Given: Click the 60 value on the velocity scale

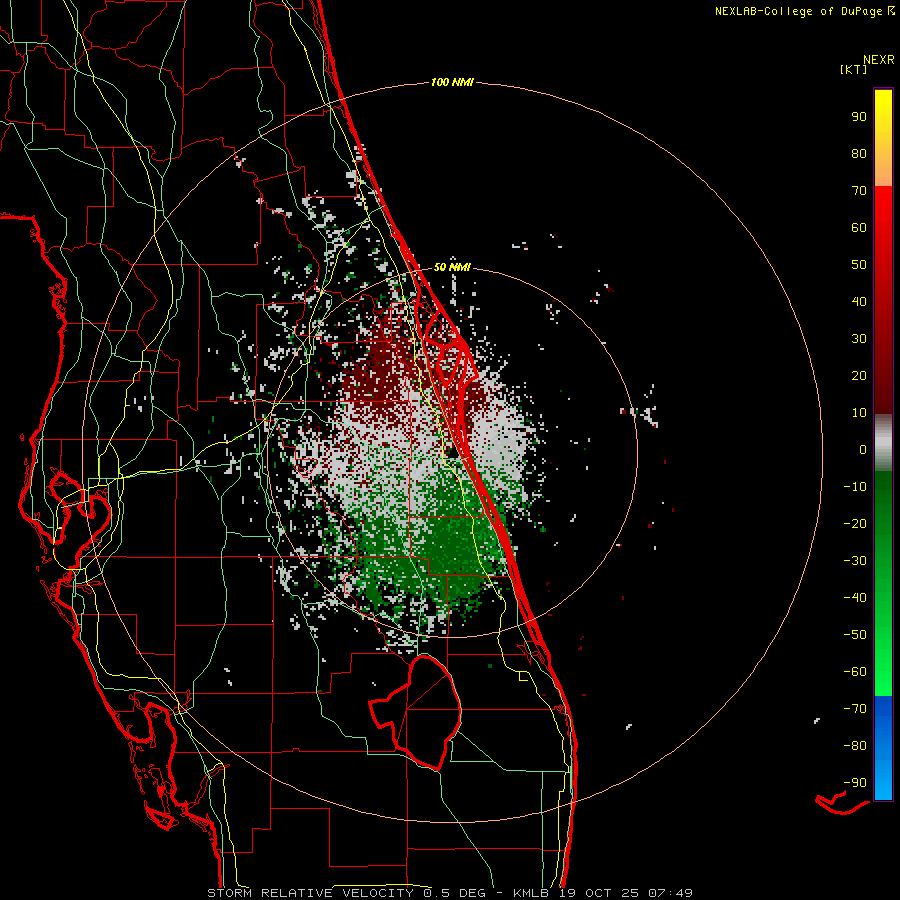Looking at the screenshot, I should tap(859, 227).
